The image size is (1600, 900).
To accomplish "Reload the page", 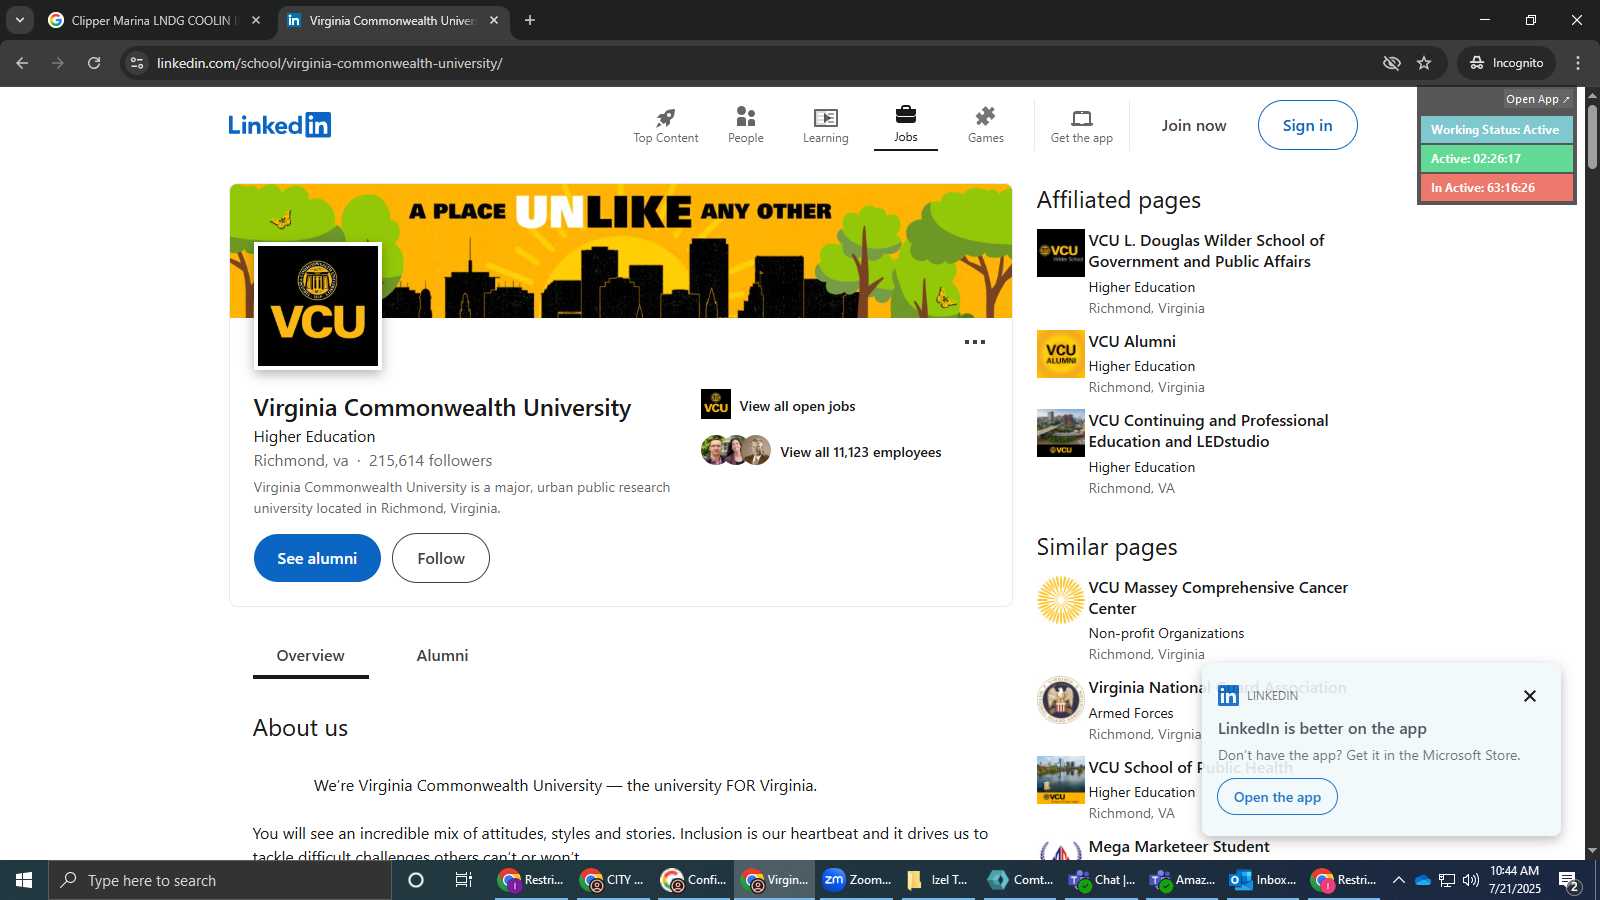I will pyautogui.click(x=94, y=63).
